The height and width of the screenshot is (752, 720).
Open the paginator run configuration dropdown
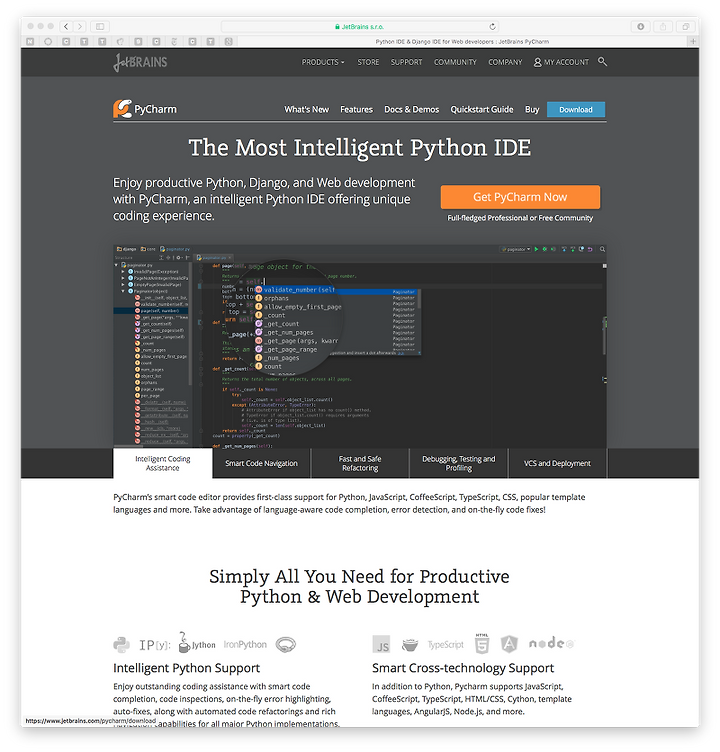[516, 249]
